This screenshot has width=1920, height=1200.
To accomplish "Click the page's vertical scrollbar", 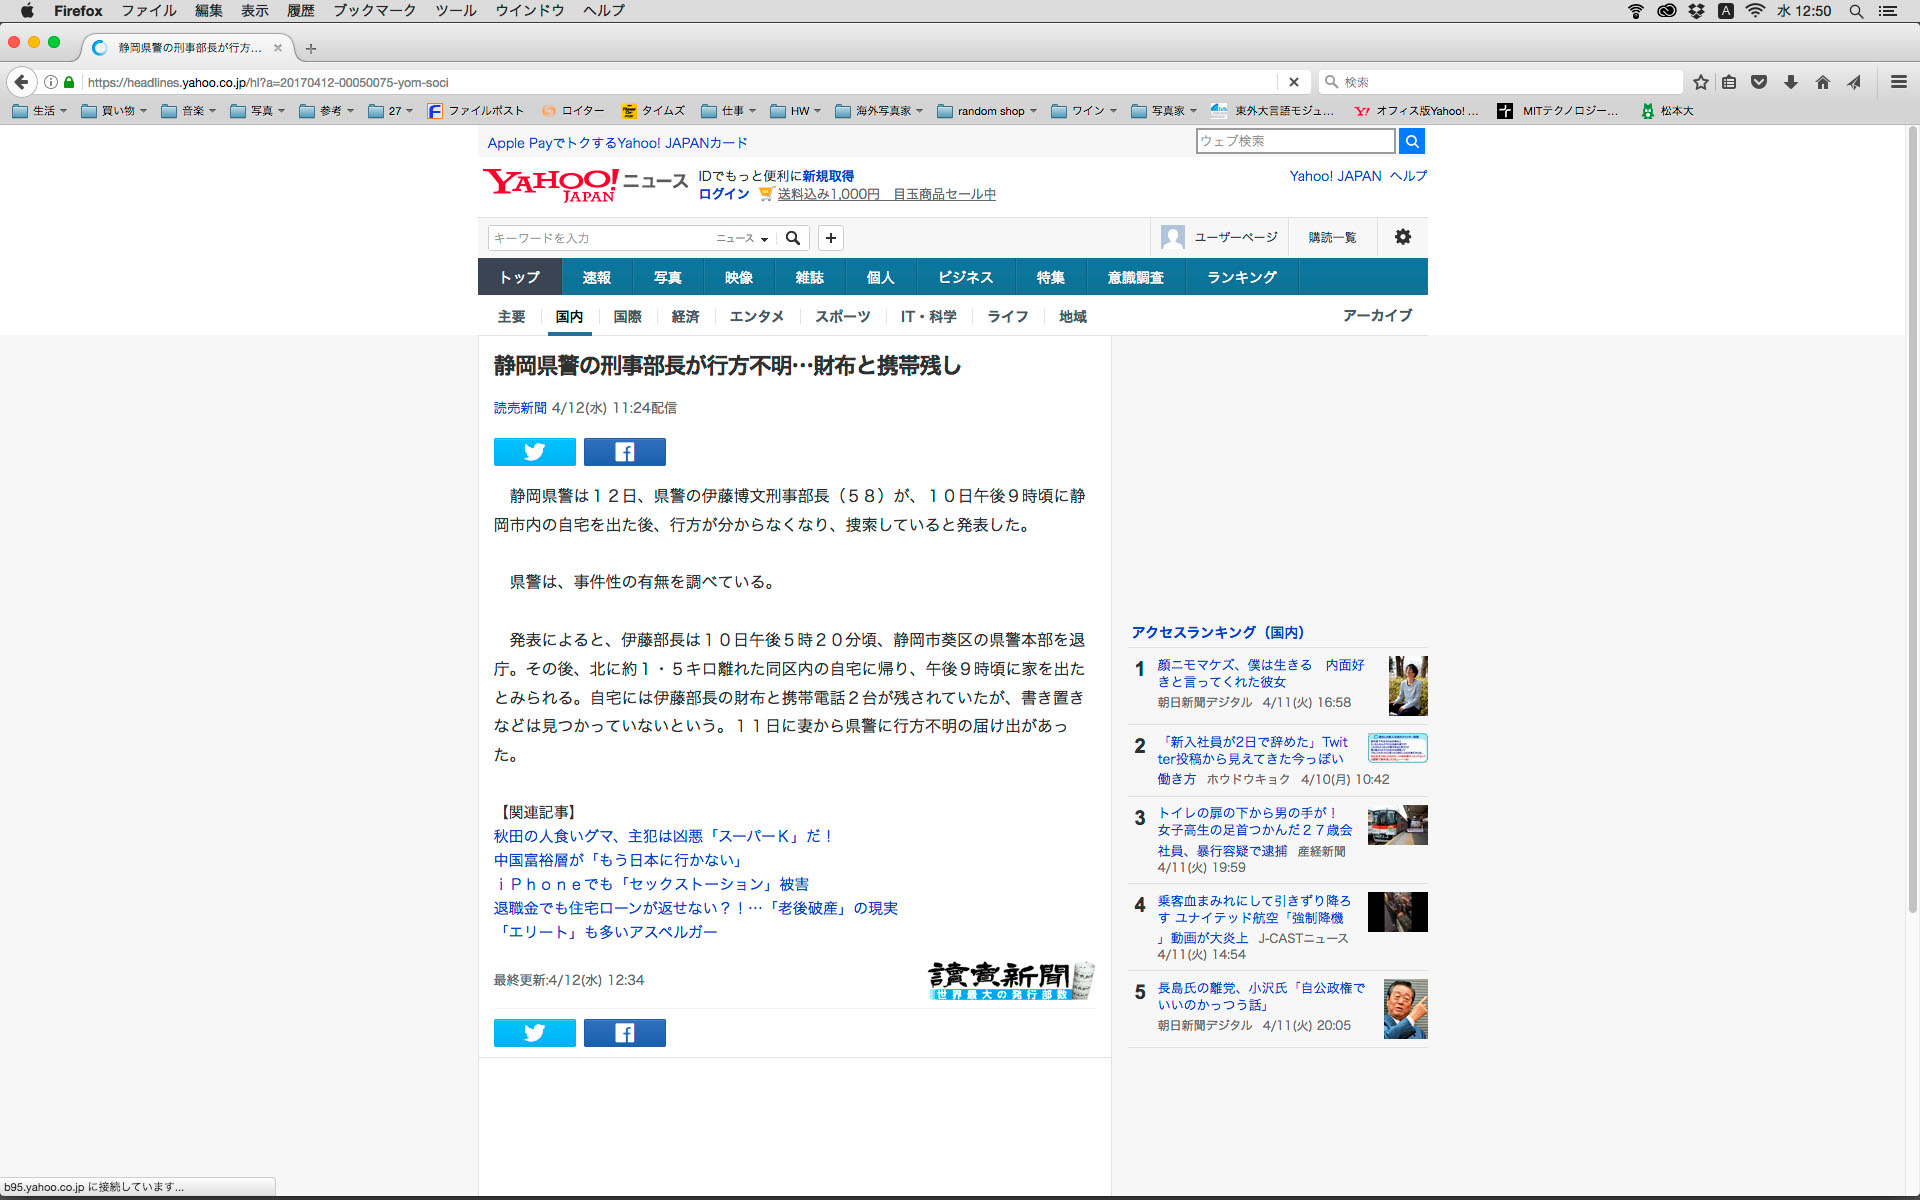I will pyautogui.click(x=1912, y=520).
